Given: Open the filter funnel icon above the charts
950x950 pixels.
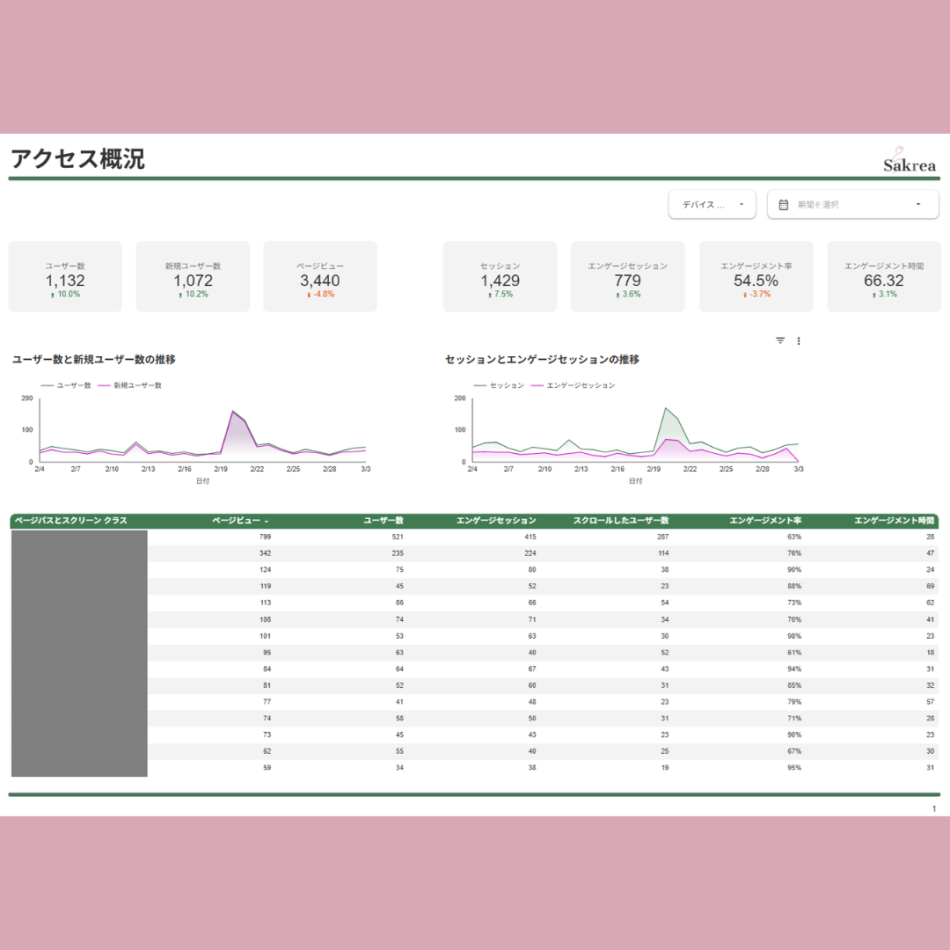Looking at the screenshot, I should pyautogui.click(x=780, y=340).
